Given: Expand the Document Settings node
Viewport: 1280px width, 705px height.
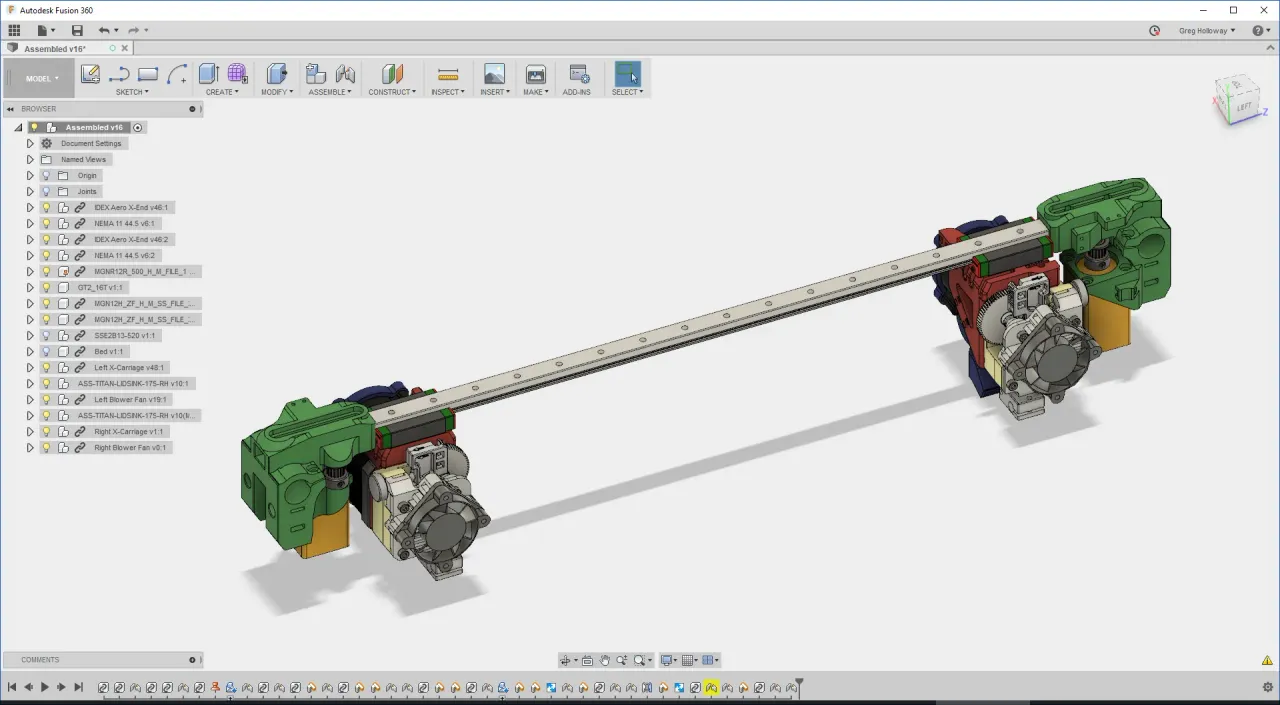Looking at the screenshot, I should tap(30, 143).
